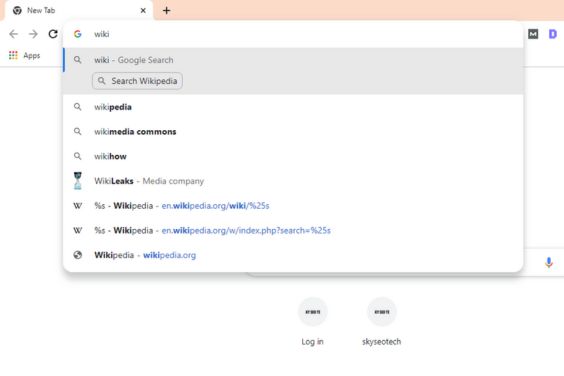The height and width of the screenshot is (376, 564).
Task: Click the browser back arrow
Action: pyautogui.click(x=13, y=34)
